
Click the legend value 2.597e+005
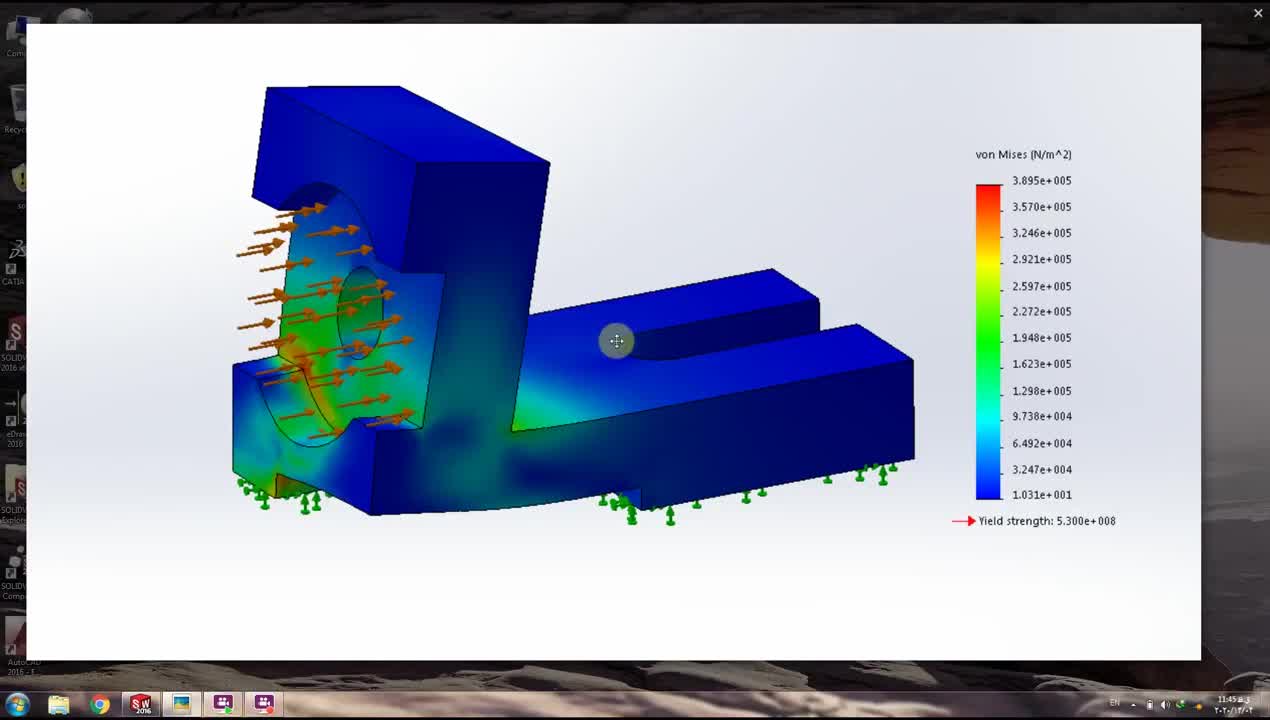coord(1041,286)
